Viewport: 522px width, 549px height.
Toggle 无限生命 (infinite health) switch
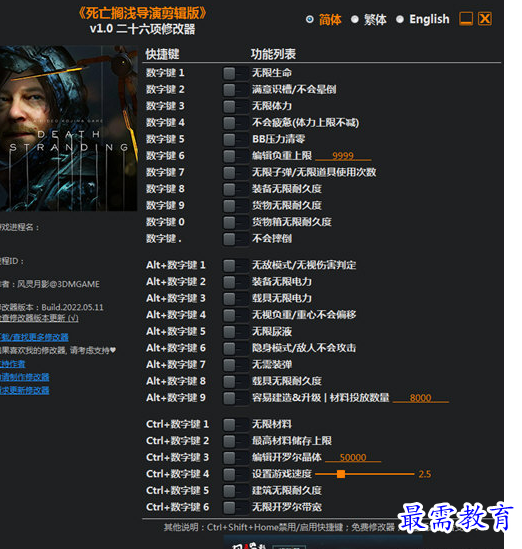click(235, 73)
